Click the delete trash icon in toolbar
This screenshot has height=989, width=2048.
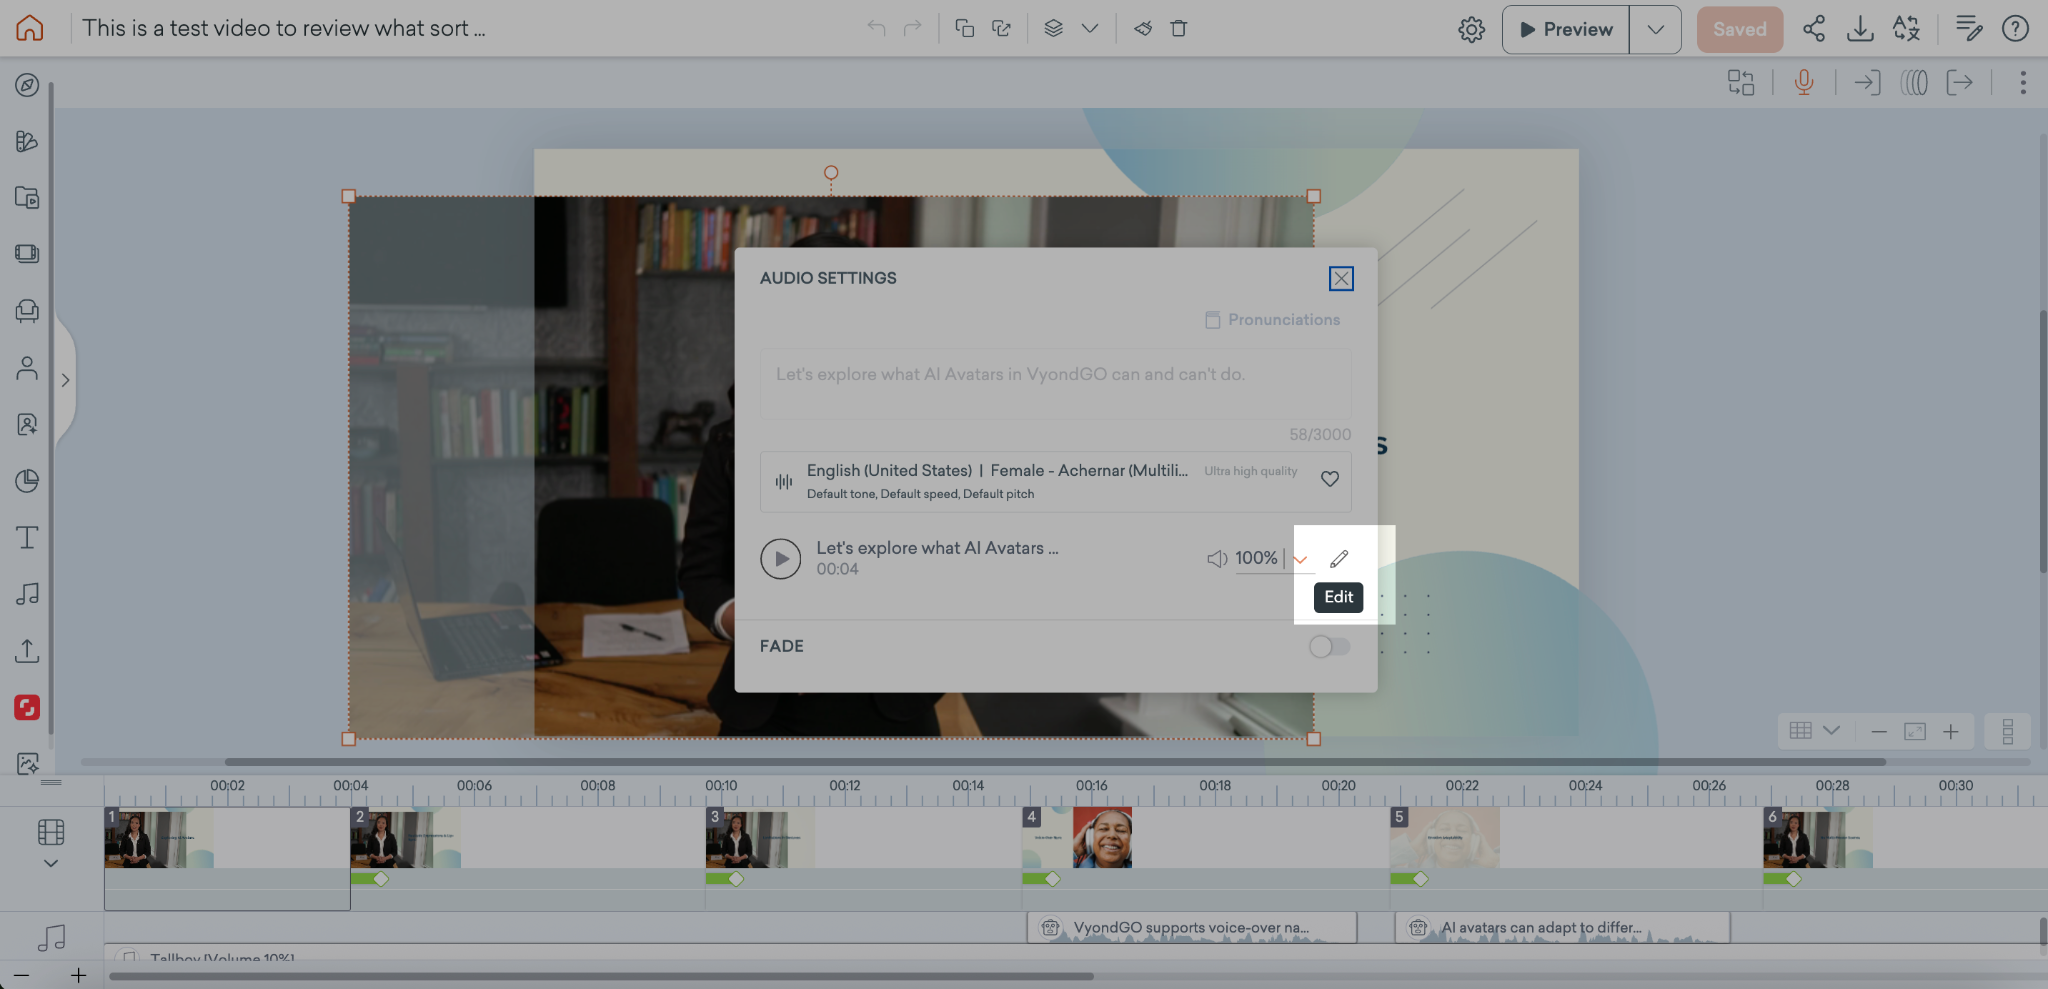(1178, 29)
